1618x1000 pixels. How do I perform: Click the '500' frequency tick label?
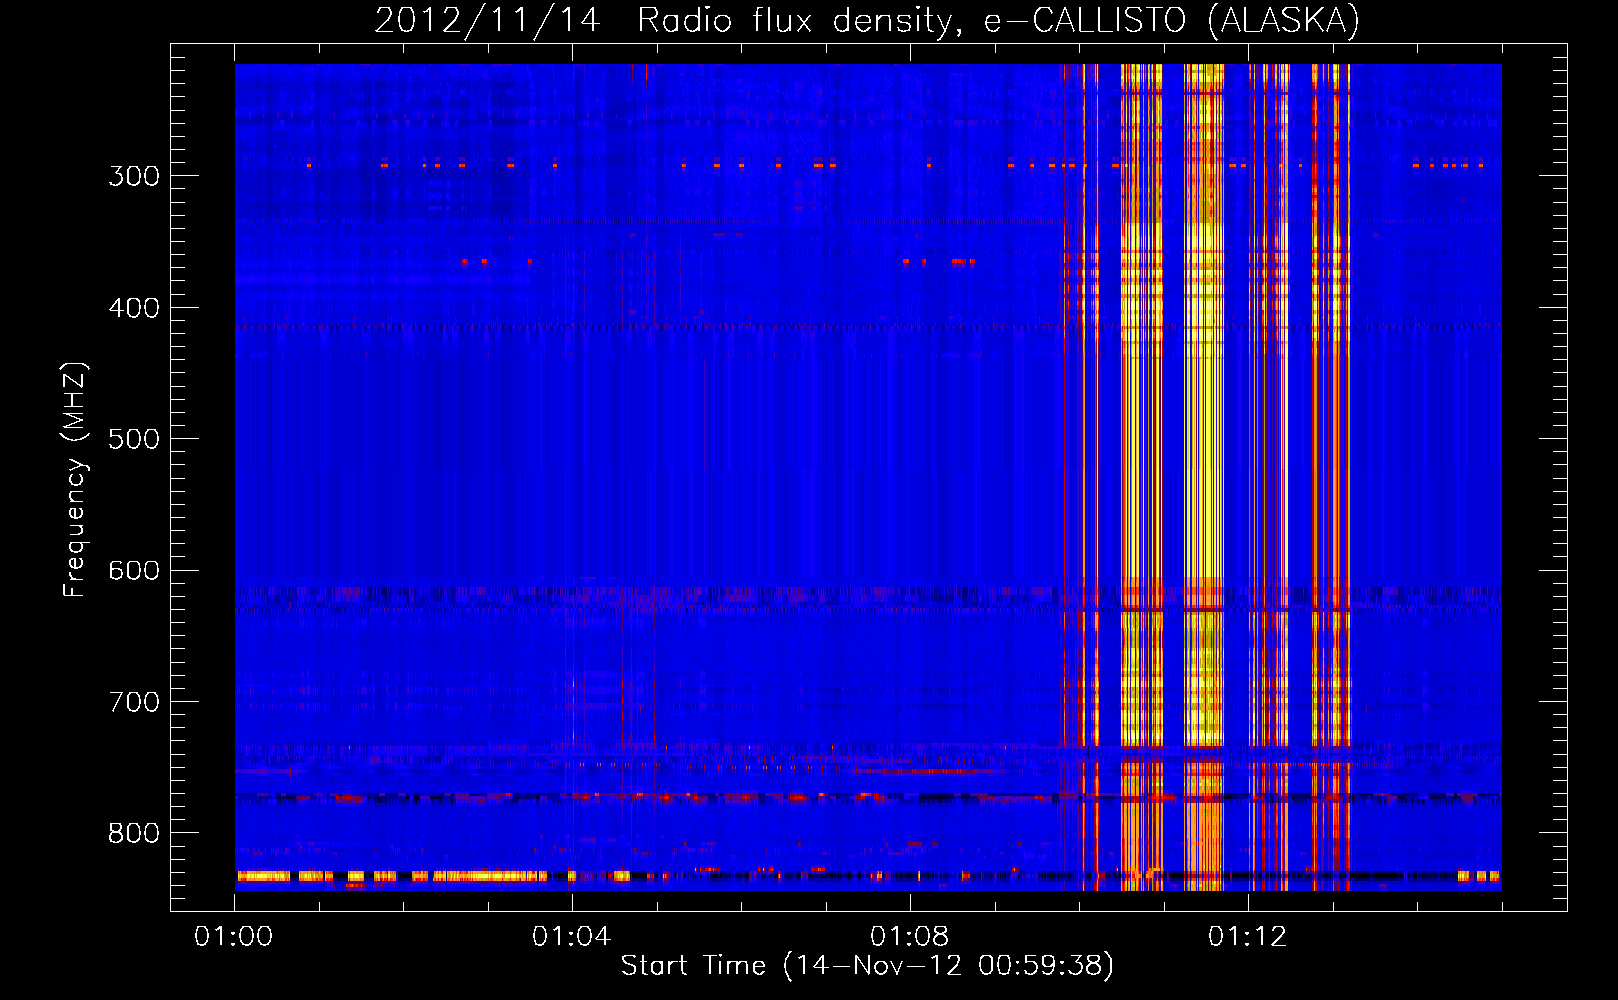click(x=134, y=439)
